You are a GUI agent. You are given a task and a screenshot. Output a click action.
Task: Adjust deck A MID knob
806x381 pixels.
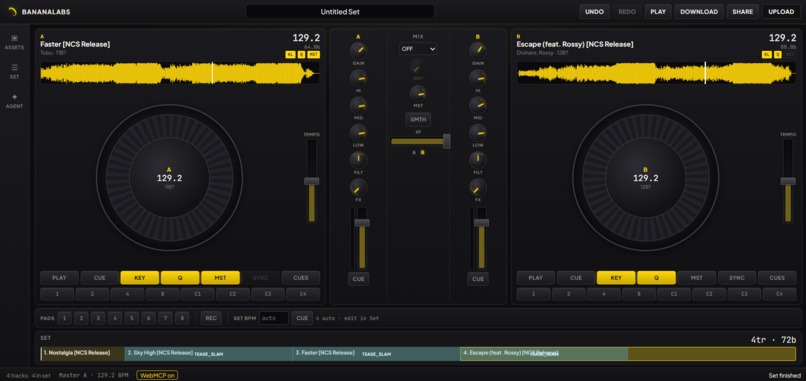[x=358, y=105]
